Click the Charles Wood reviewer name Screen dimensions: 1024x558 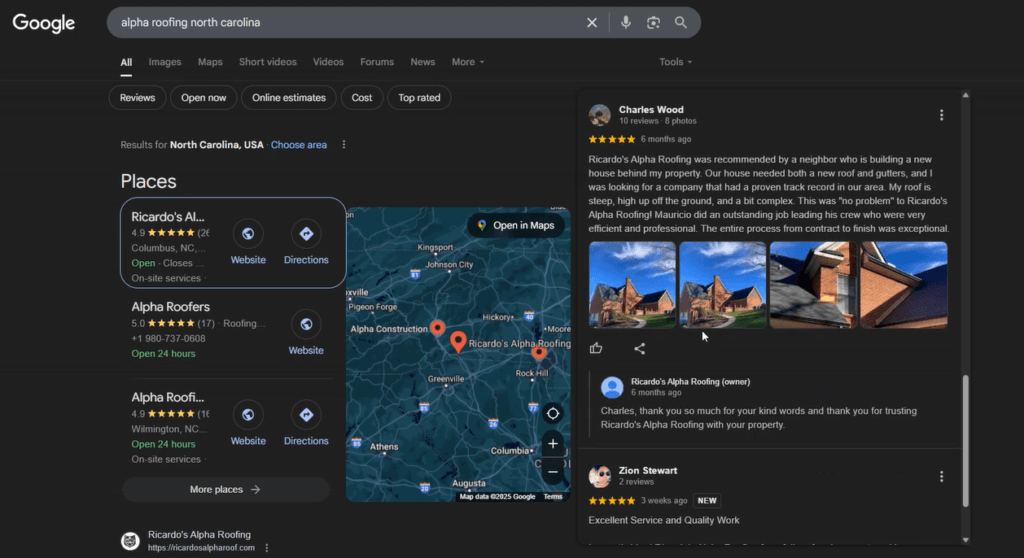(x=651, y=110)
